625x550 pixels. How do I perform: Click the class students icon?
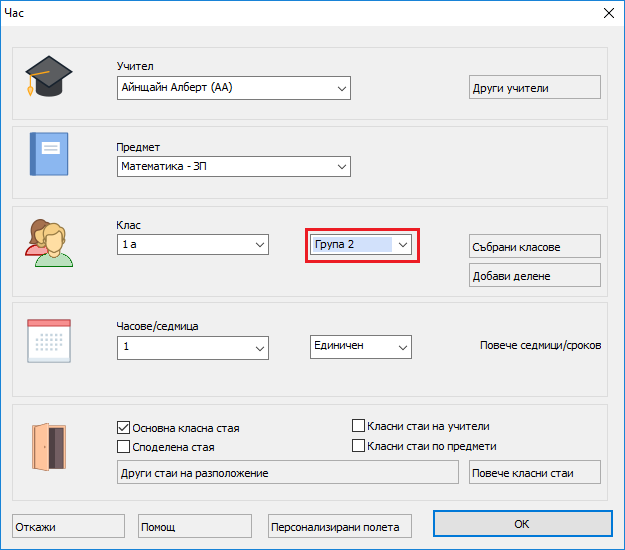coord(48,242)
